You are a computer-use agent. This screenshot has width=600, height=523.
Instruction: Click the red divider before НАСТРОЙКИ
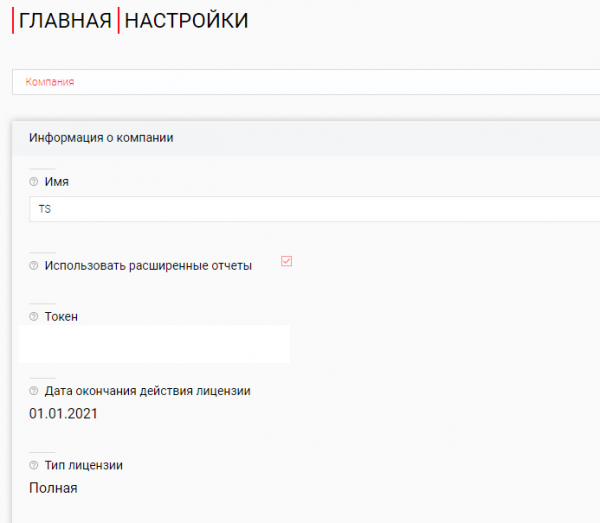(118, 21)
